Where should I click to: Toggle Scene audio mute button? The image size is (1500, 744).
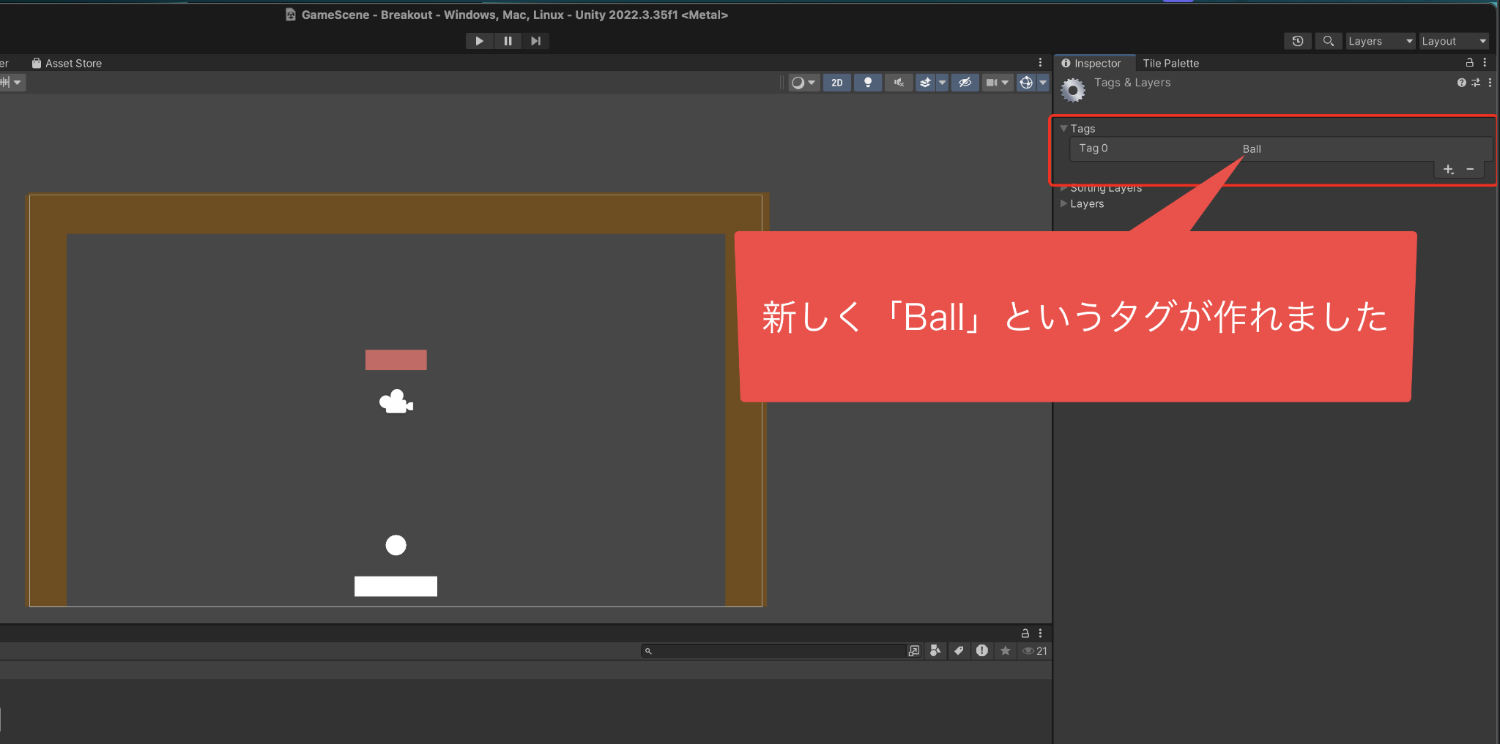[899, 83]
